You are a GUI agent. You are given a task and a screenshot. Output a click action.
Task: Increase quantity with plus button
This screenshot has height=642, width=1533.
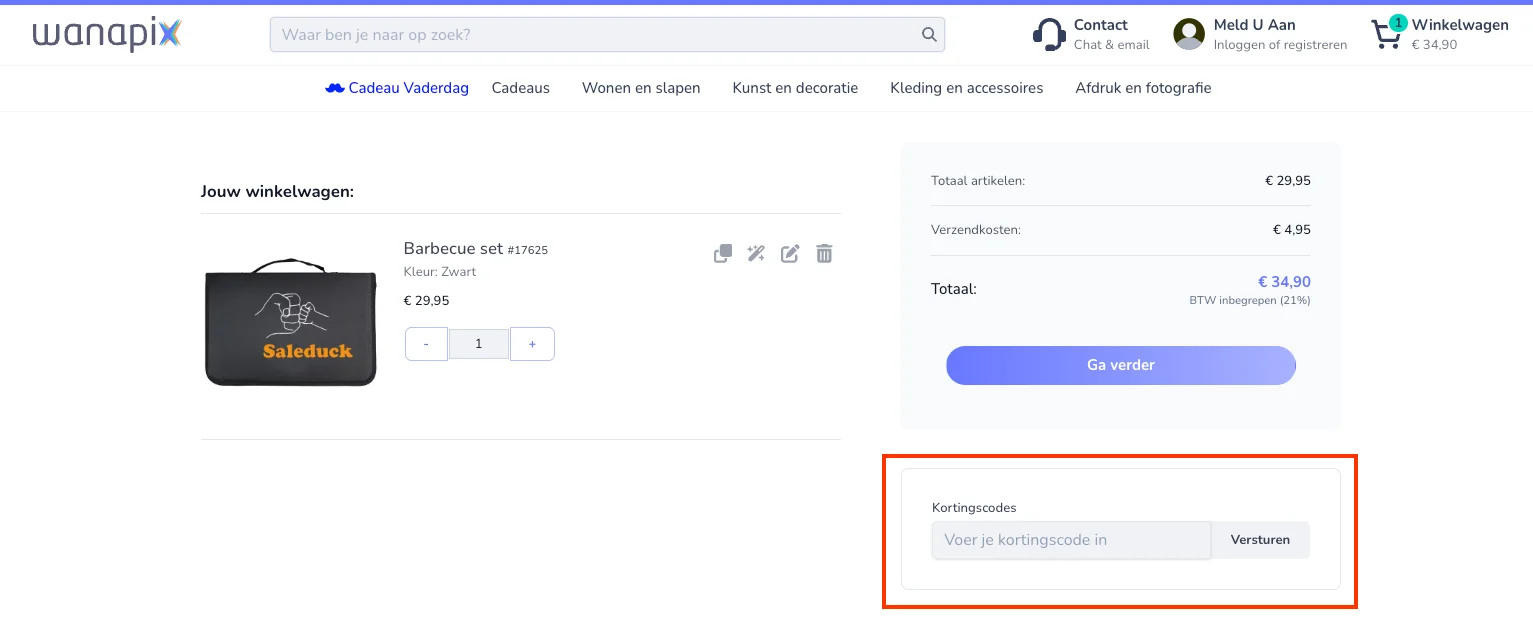532,344
